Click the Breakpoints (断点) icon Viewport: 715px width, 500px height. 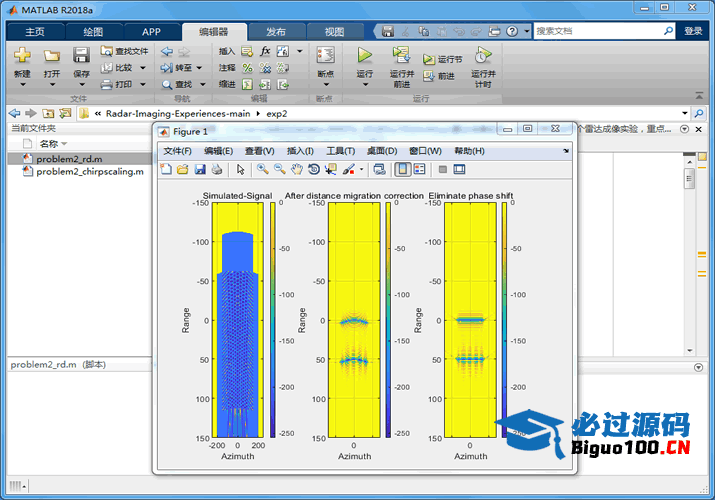pyautogui.click(x=326, y=55)
